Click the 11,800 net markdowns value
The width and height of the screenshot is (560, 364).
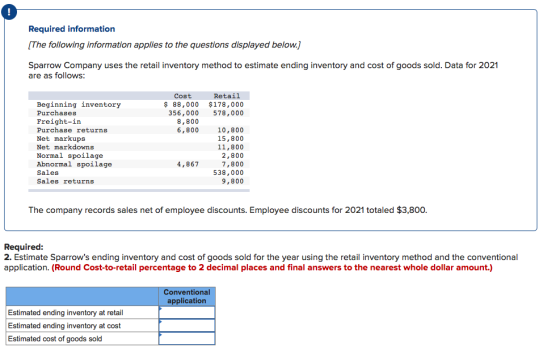[230, 147]
